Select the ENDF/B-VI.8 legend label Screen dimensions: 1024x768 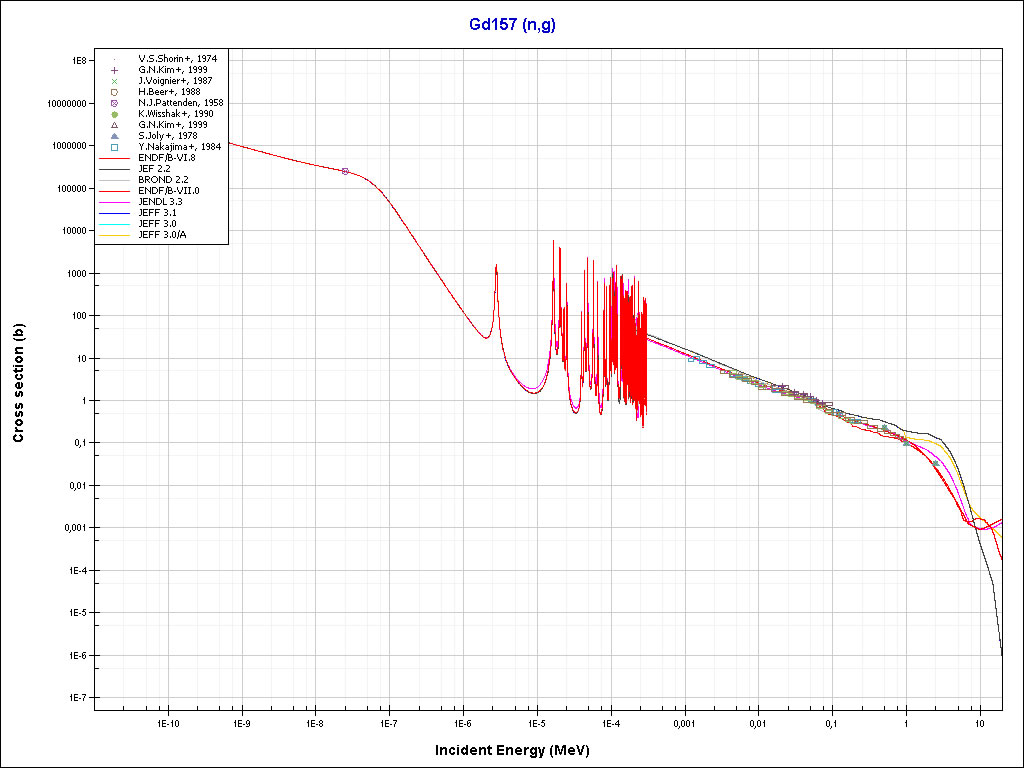(166, 158)
